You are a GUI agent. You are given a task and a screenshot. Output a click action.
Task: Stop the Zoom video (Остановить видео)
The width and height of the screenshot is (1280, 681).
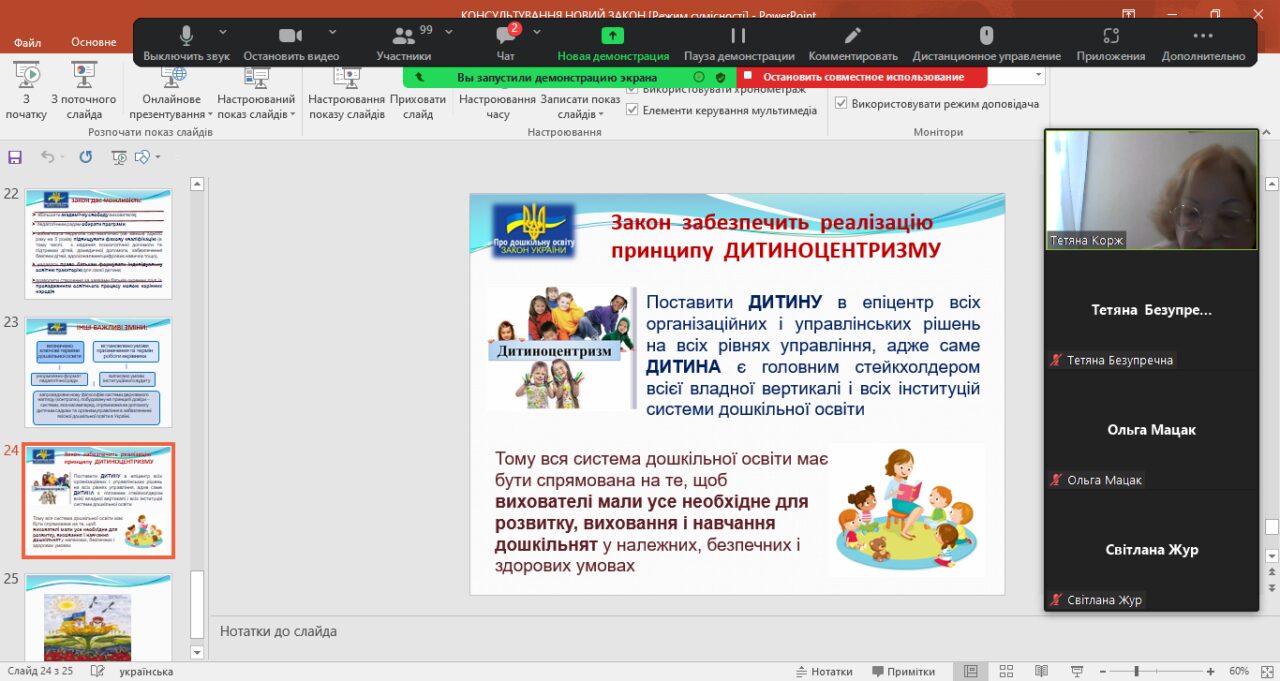(x=291, y=44)
